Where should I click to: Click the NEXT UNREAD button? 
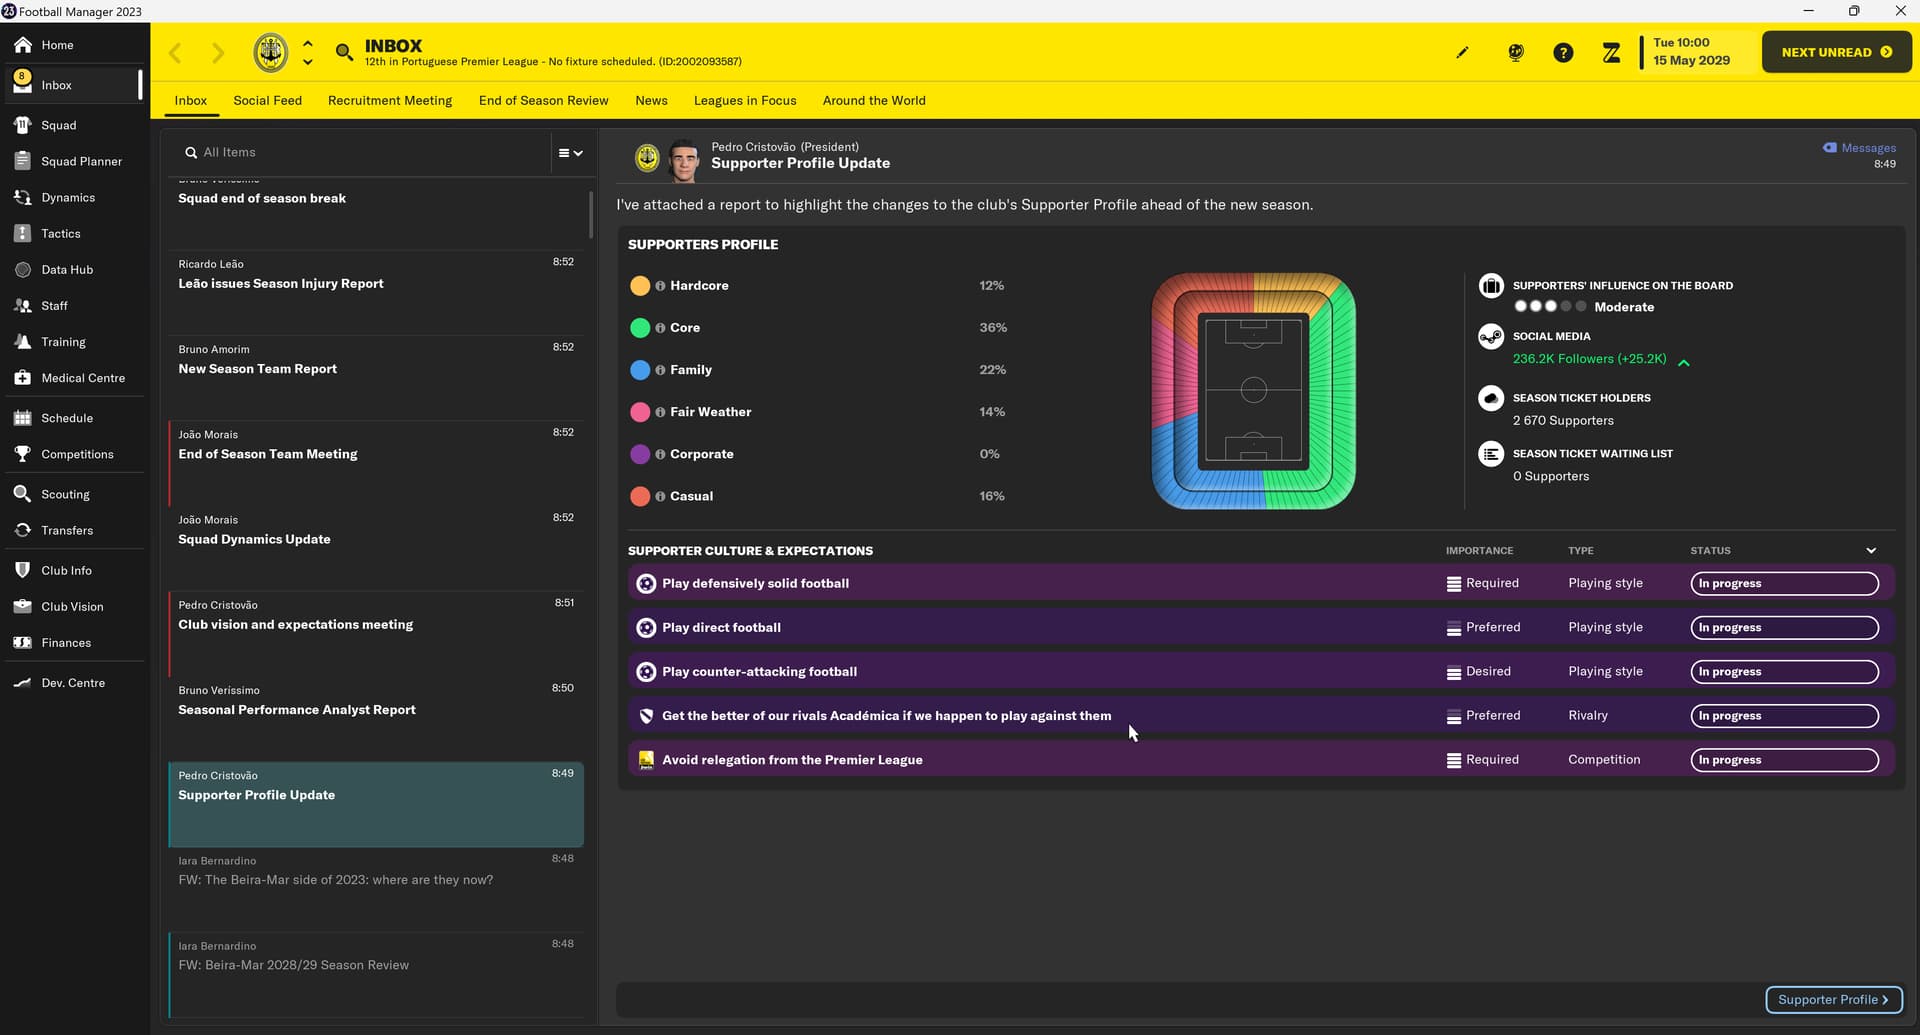pyautogui.click(x=1836, y=52)
